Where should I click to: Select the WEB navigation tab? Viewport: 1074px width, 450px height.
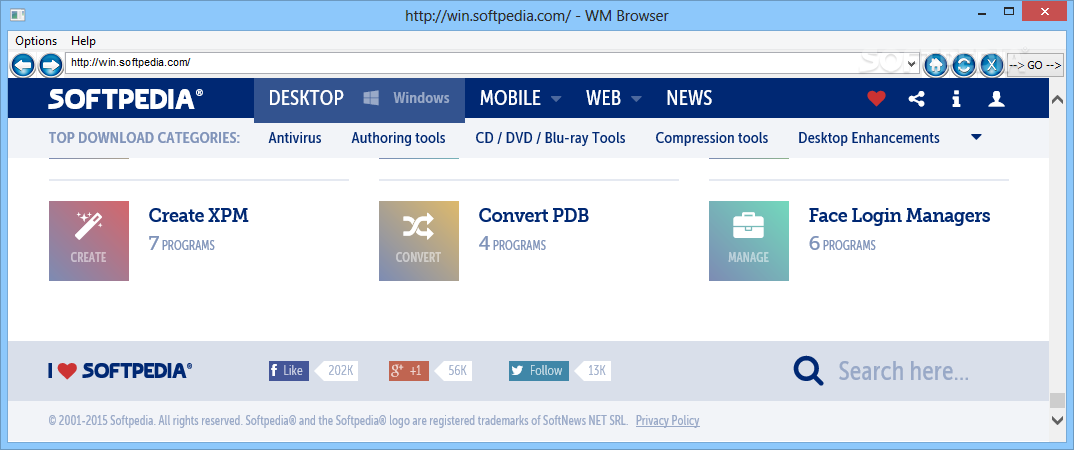point(603,99)
